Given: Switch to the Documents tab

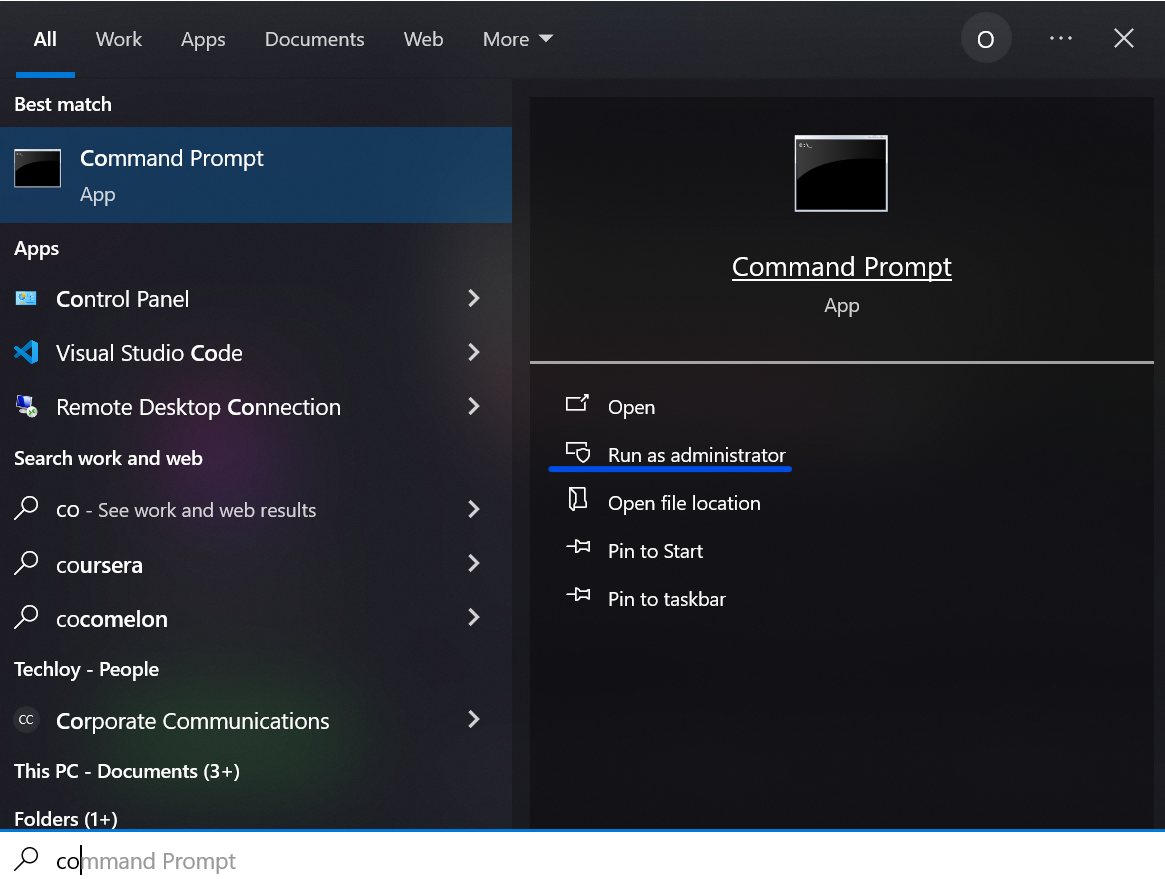Looking at the screenshot, I should pyautogui.click(x=314, y=39).
